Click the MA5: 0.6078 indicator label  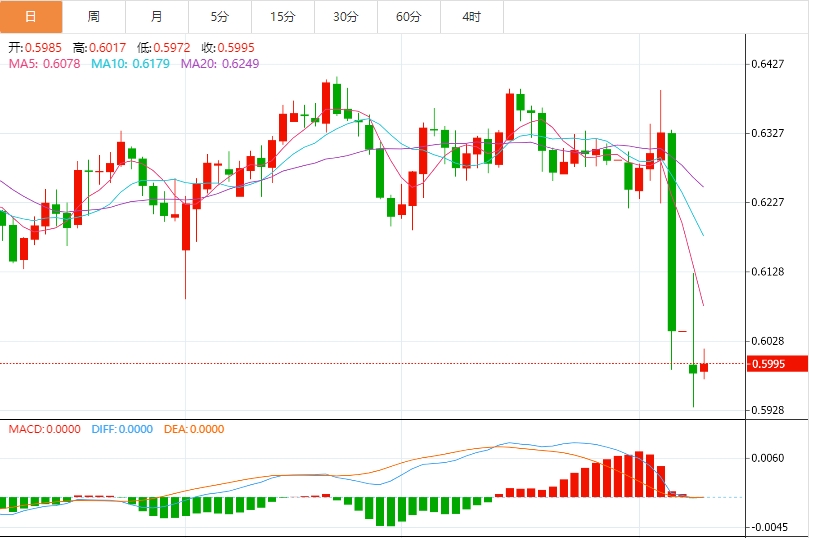[45, 64]
